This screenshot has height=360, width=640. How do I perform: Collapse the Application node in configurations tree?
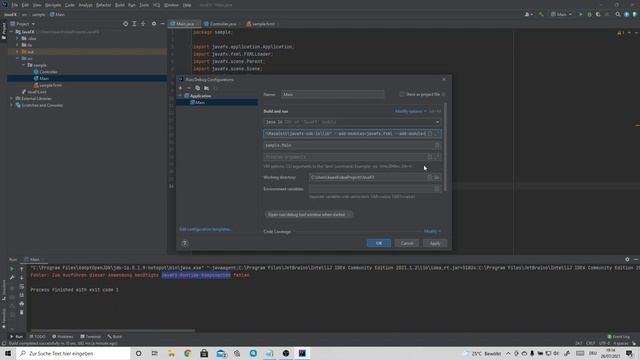tap(180, 96)
